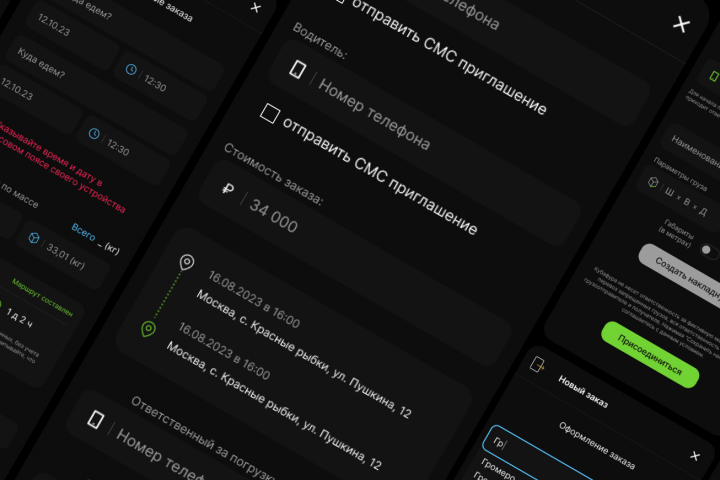
Task: Select the 16.08.2023 в 16:00 date beside the green pin
Action: tap(224, 351)
